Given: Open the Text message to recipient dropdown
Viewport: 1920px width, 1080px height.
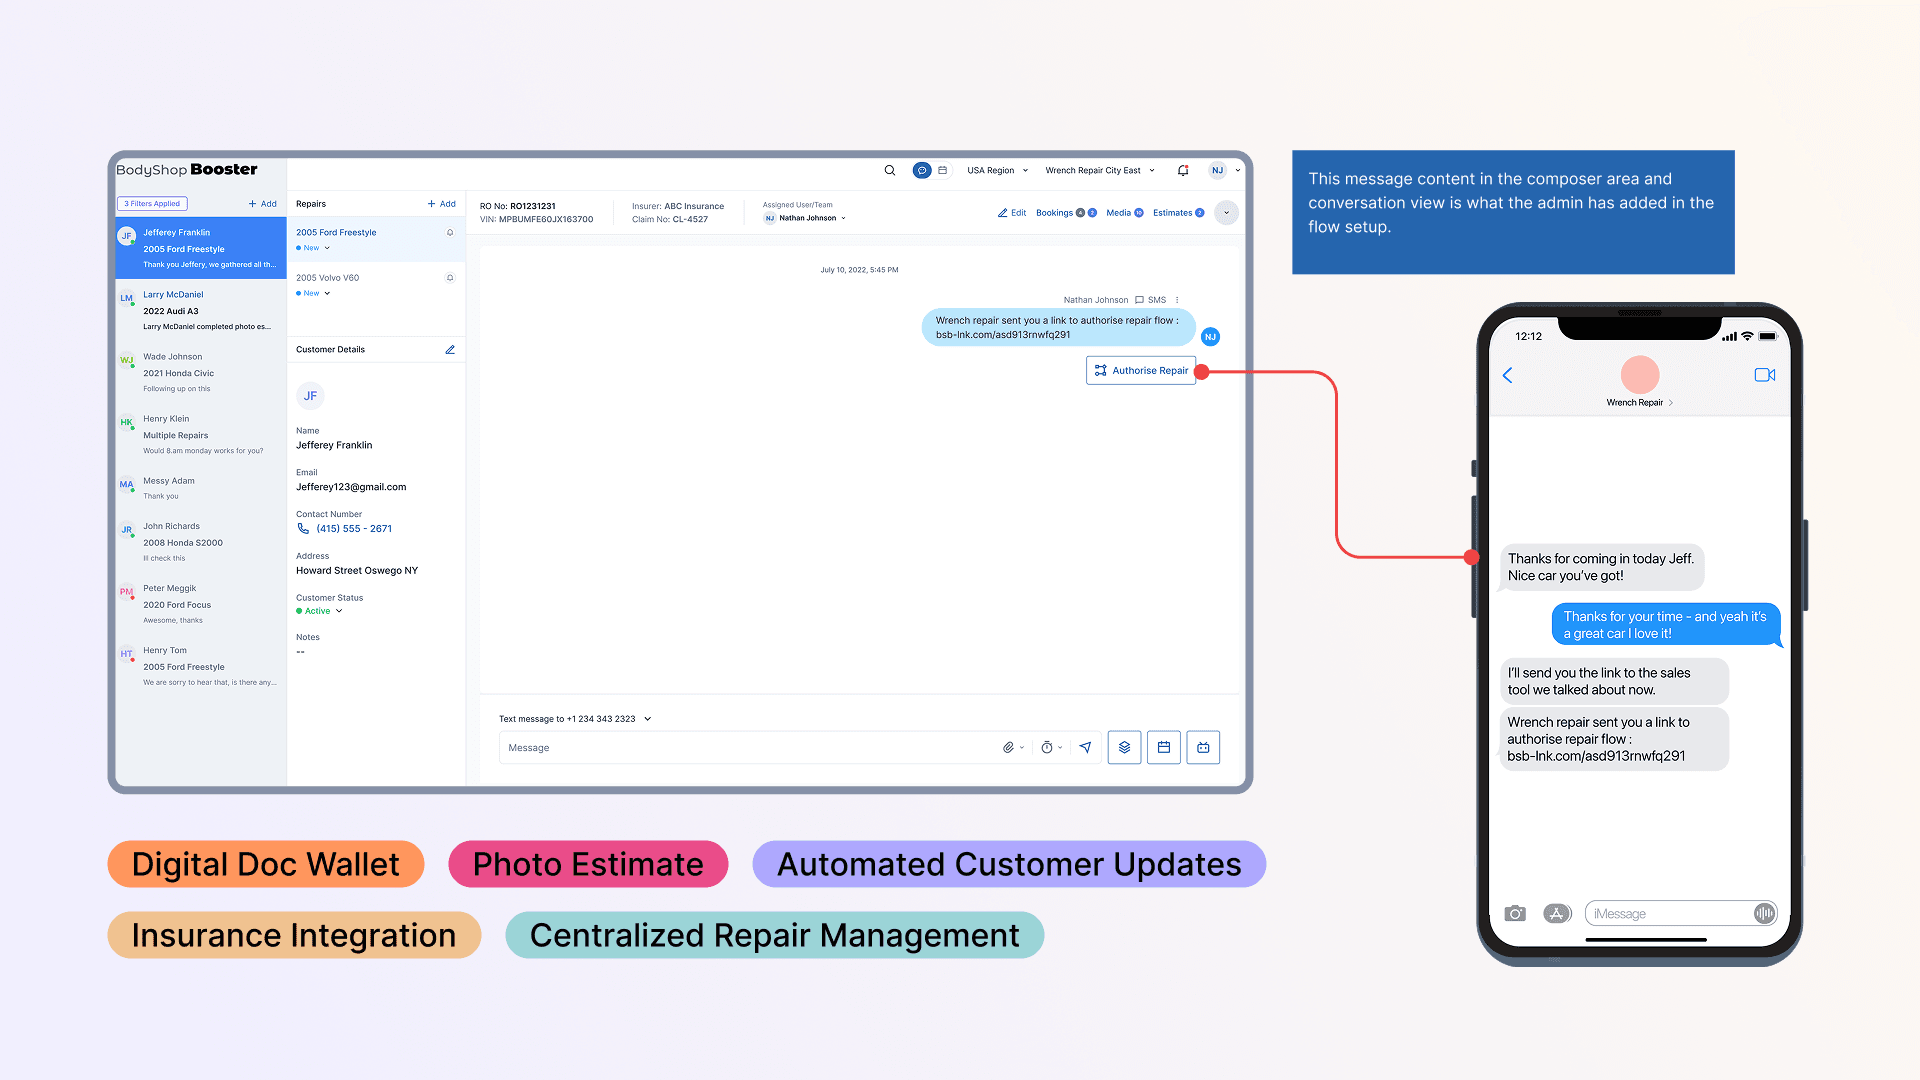Looking at the screenshot, I should tap(575, 719).
